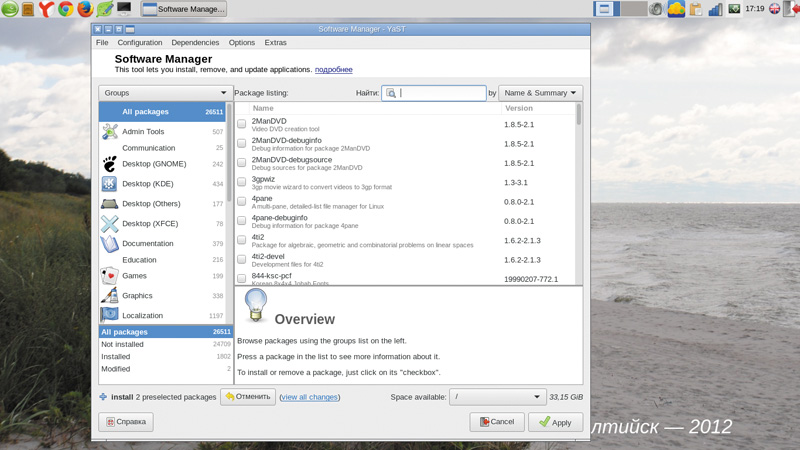Click the Software Manager taskbar button

184,9
